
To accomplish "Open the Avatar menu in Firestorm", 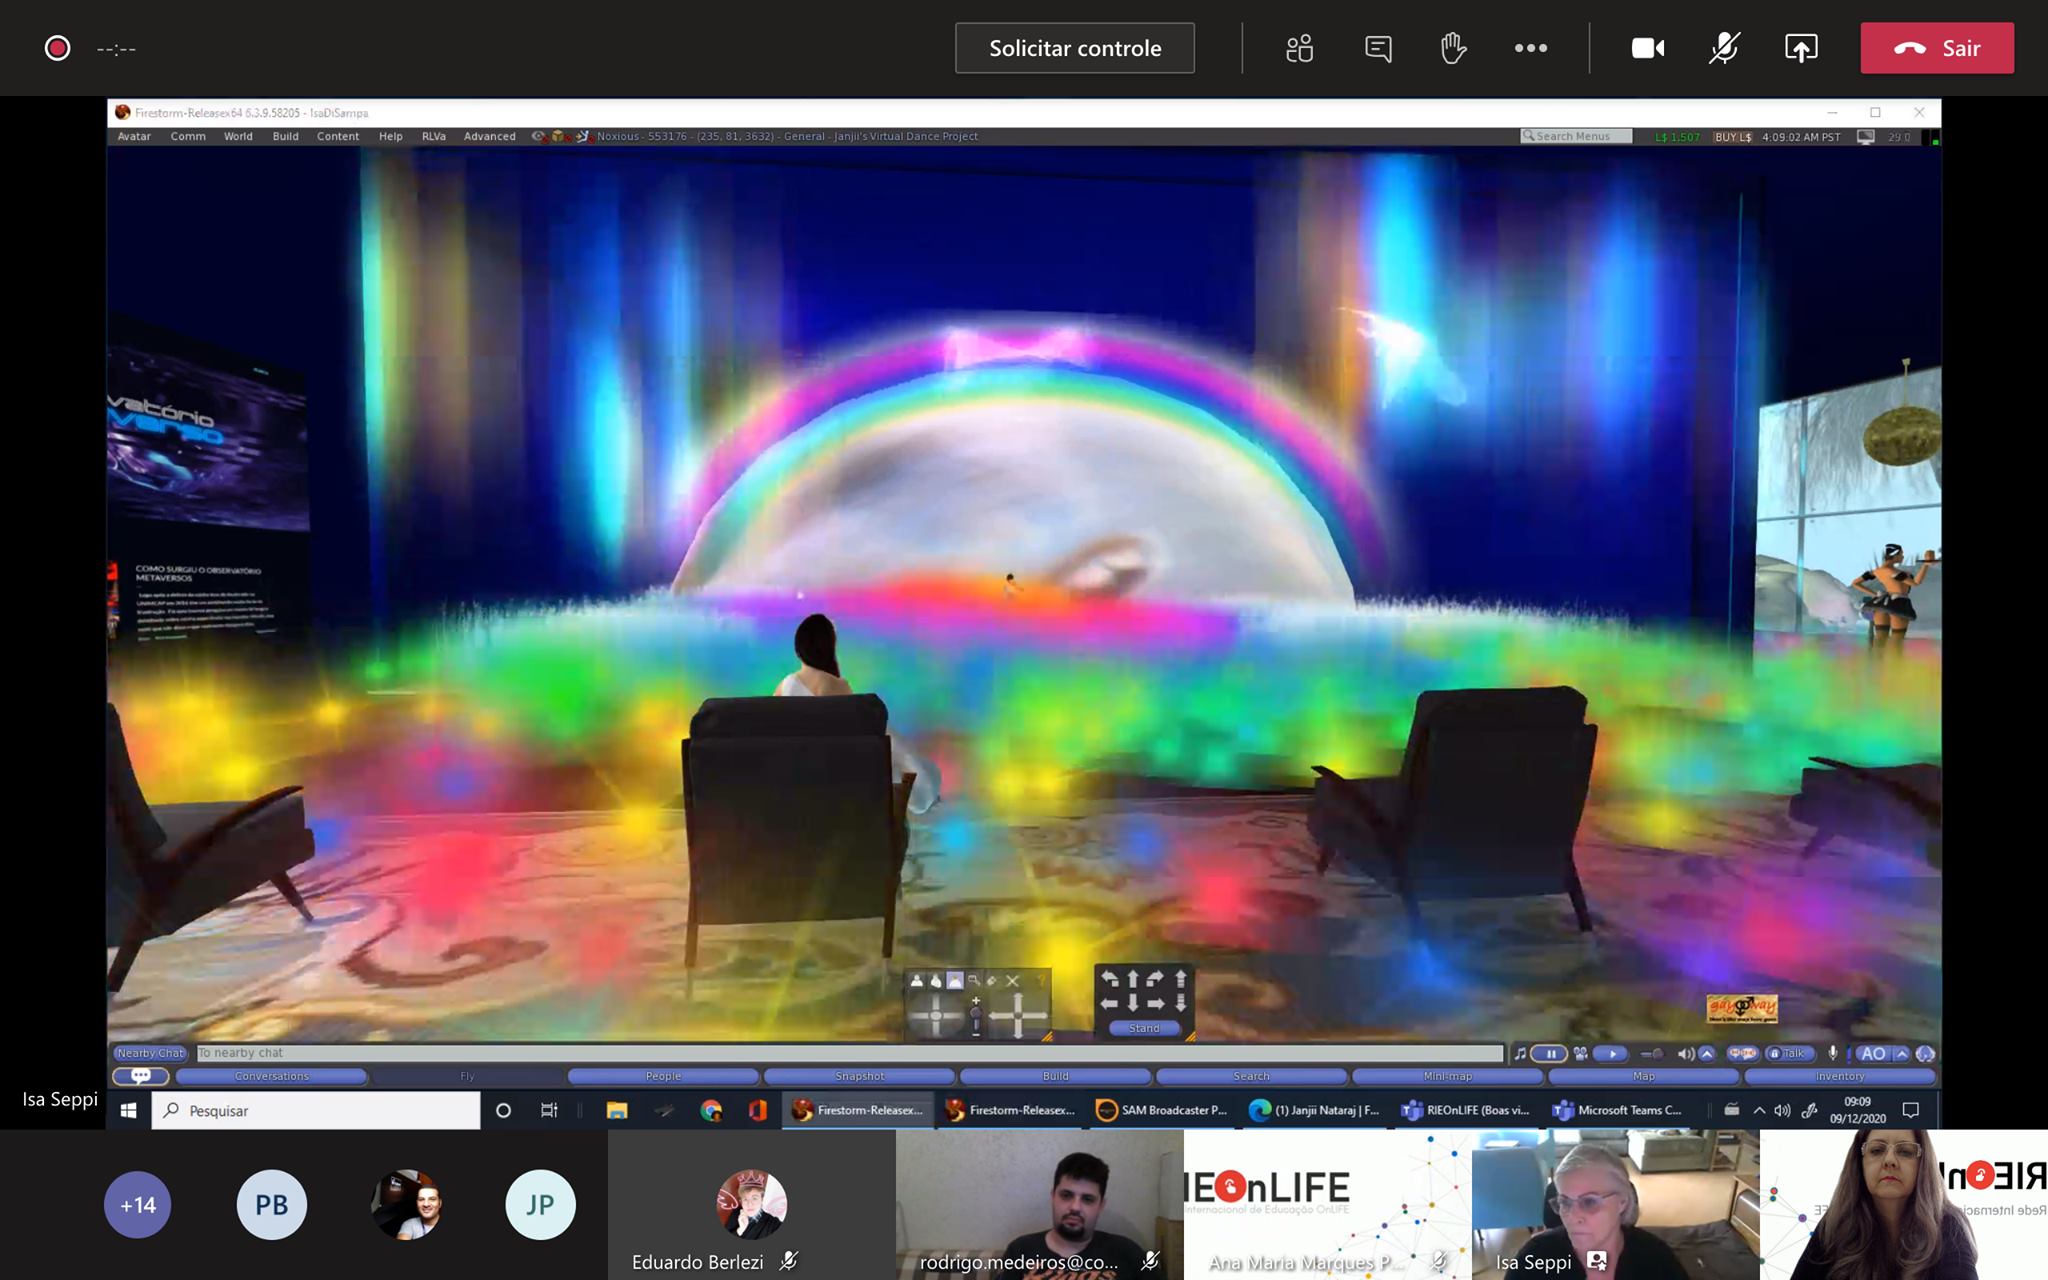I will (x=134, y=136).
